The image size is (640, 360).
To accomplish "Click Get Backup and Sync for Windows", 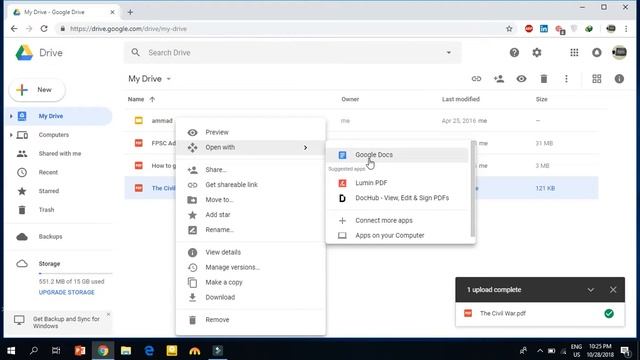I will tap(66, 322).
